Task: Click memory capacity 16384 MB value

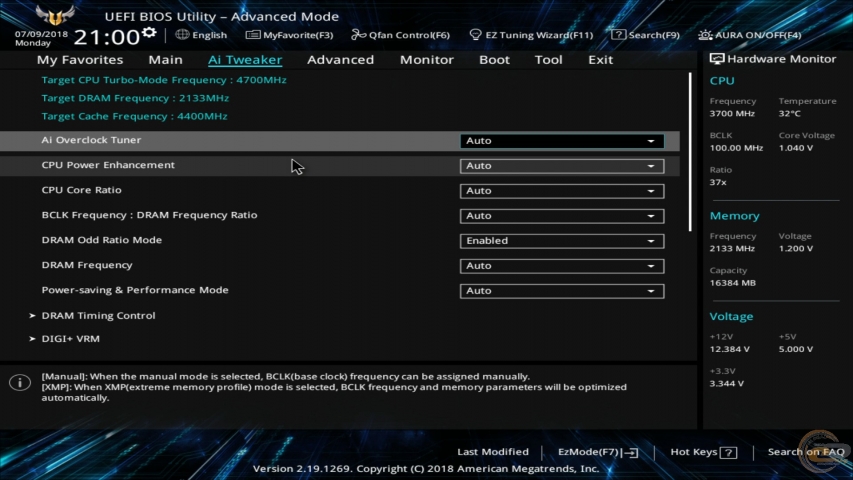Action: [x=733, y=283]
